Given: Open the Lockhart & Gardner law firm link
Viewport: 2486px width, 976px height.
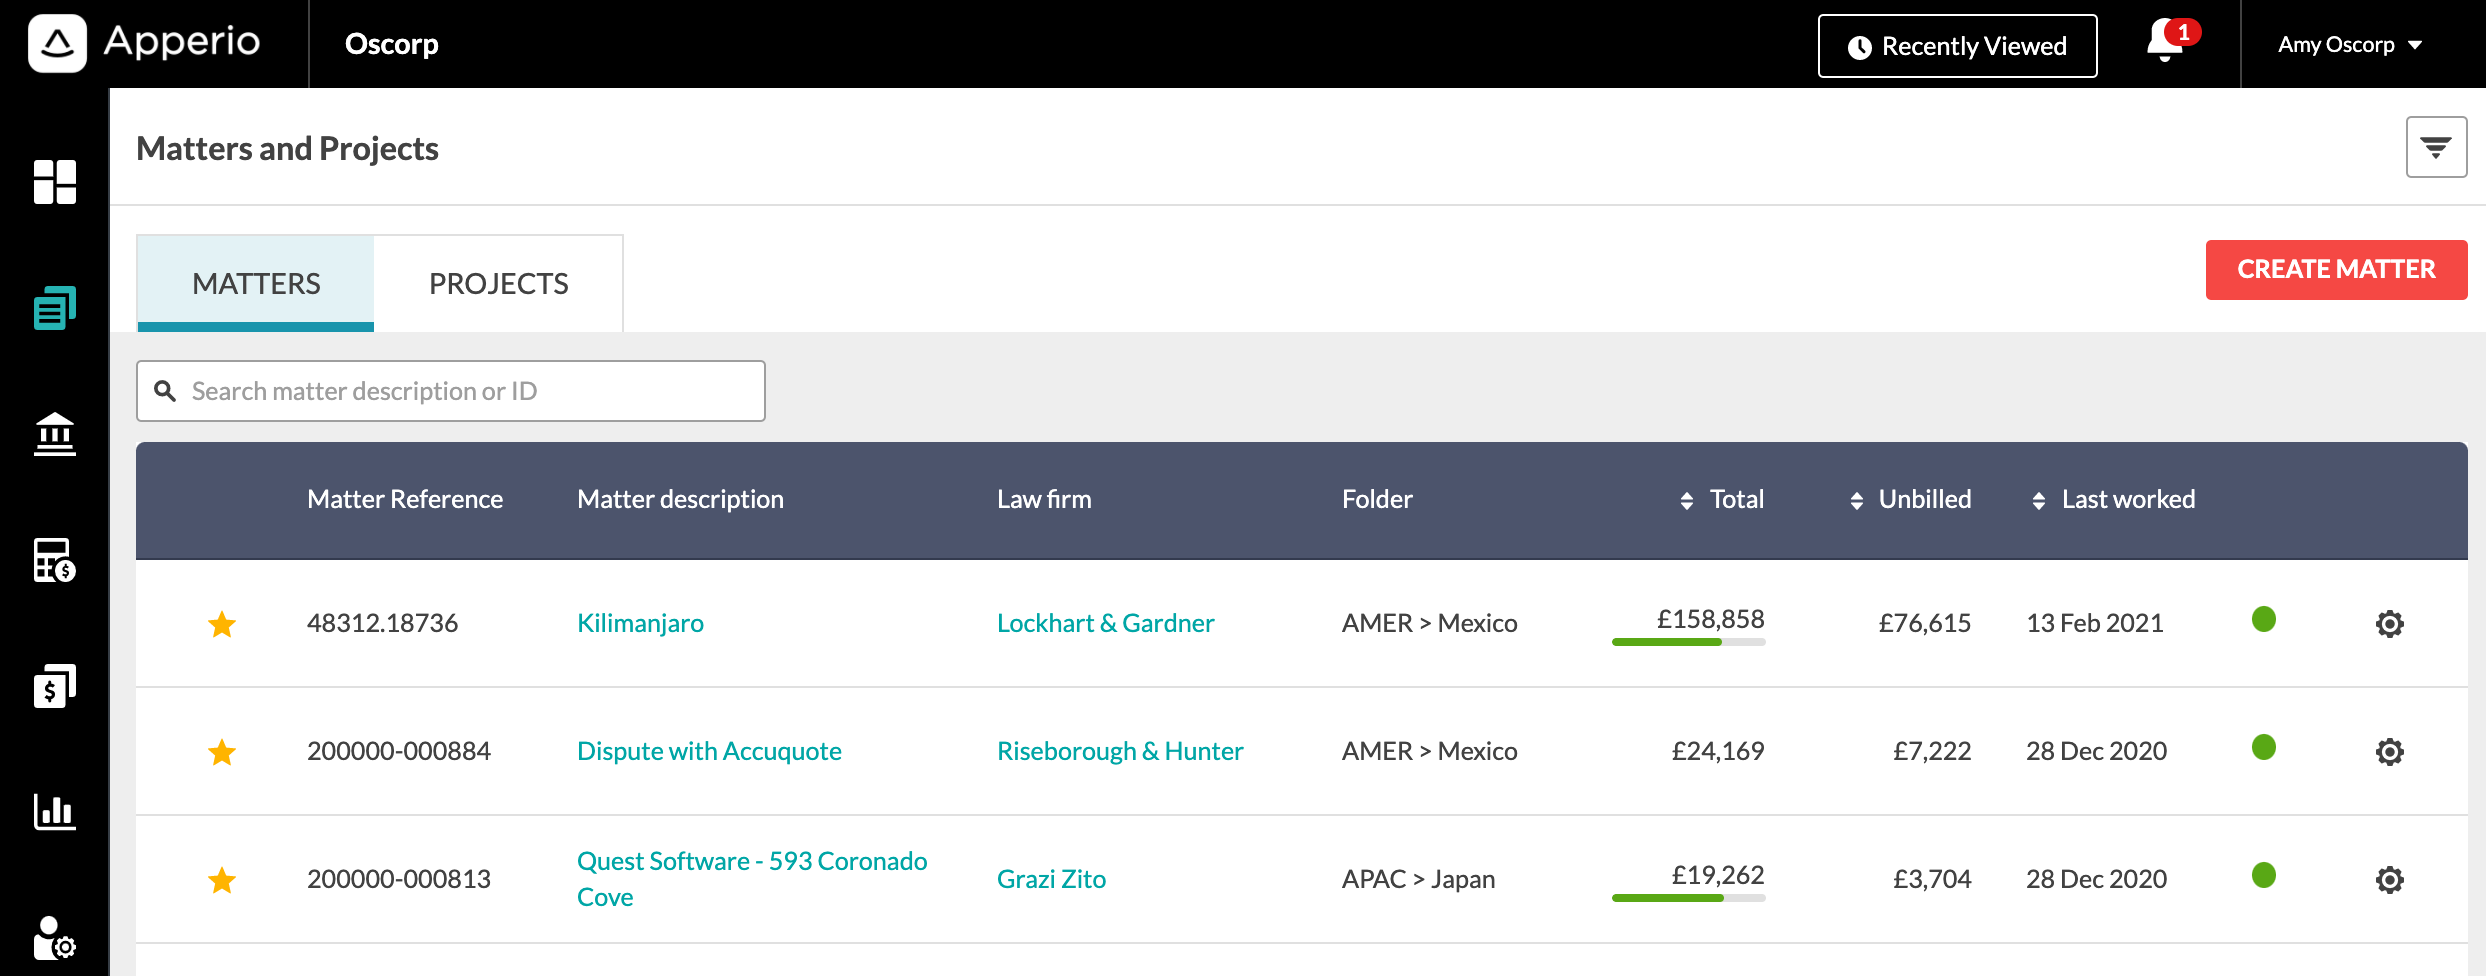Looking at the screenshot, I should coord(1105,623).
